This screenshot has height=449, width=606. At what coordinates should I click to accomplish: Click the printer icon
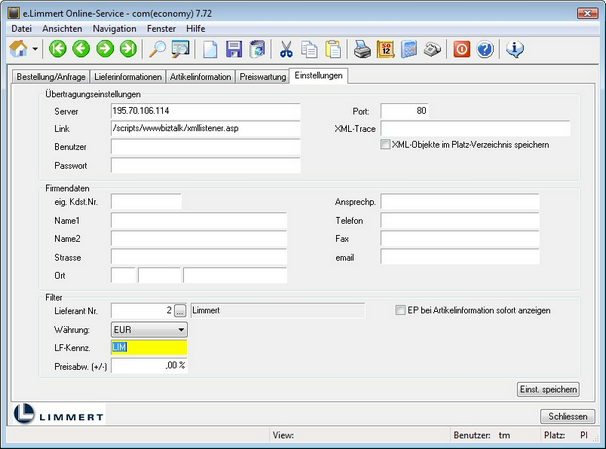(x=363, y=49)
